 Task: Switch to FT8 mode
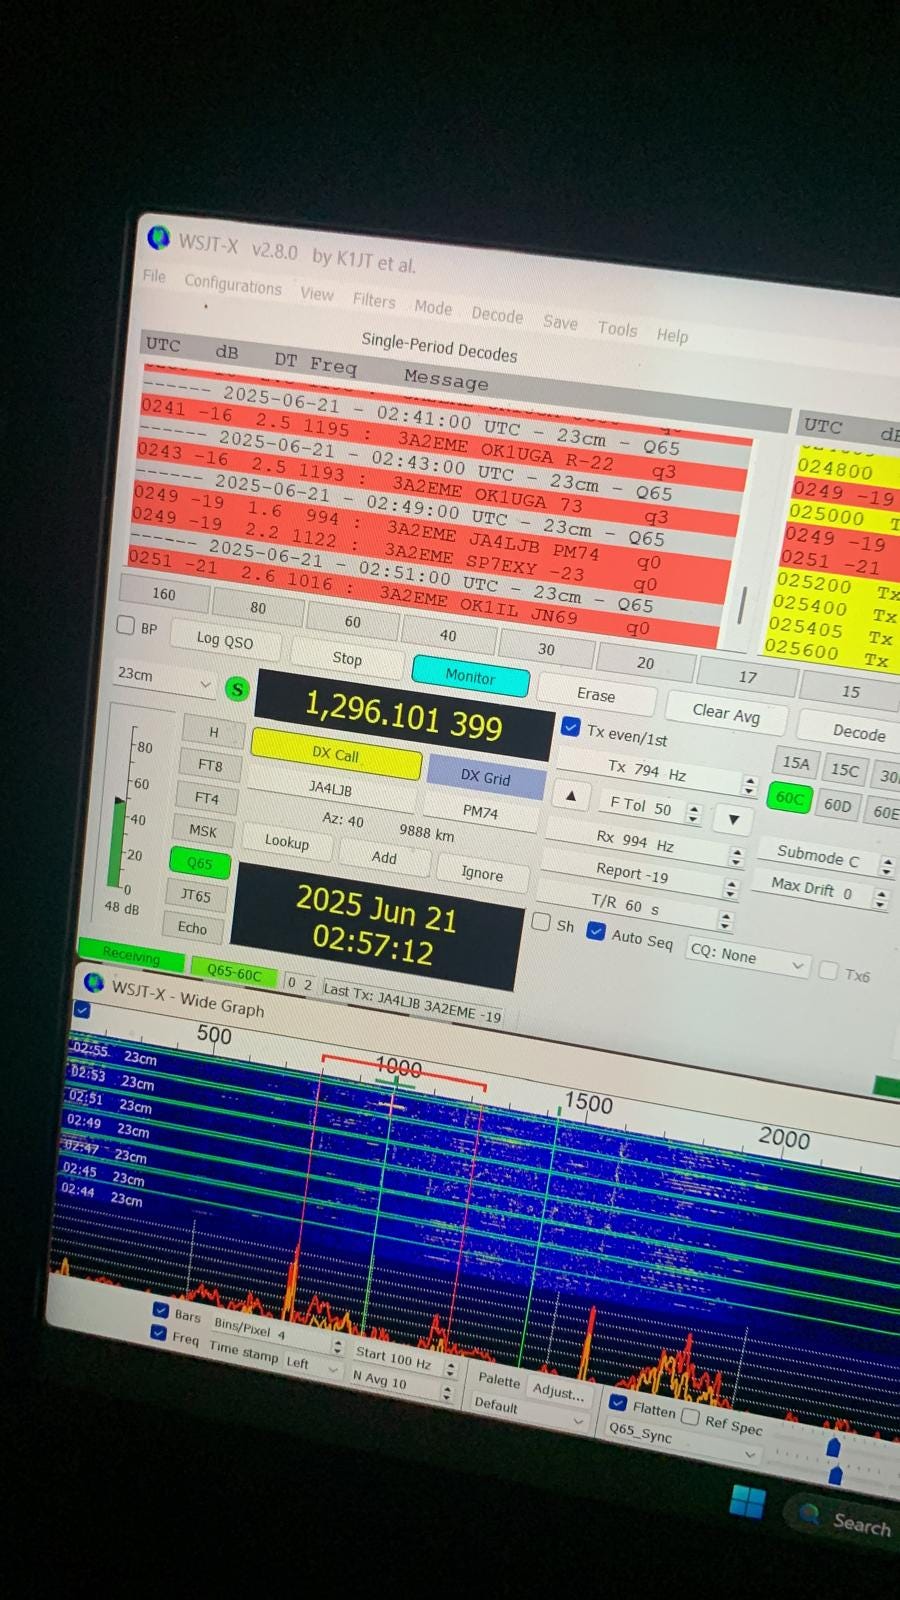(x=210, y=765)
